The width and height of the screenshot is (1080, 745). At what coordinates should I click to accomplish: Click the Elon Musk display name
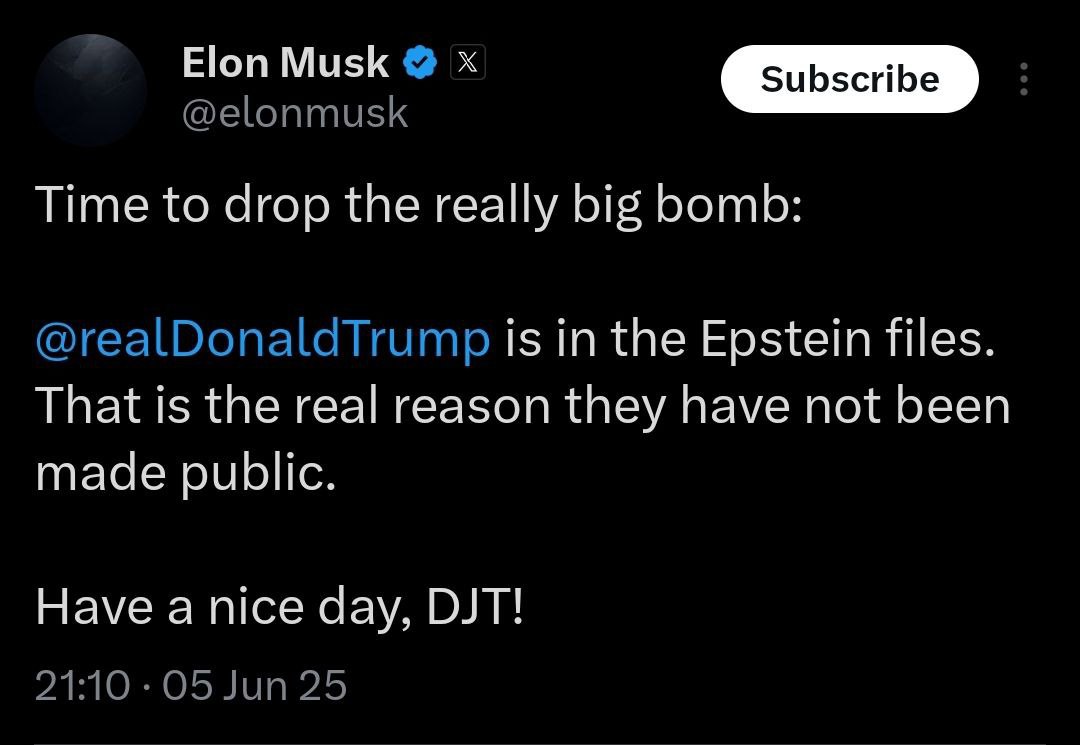(x=285, y=64)
